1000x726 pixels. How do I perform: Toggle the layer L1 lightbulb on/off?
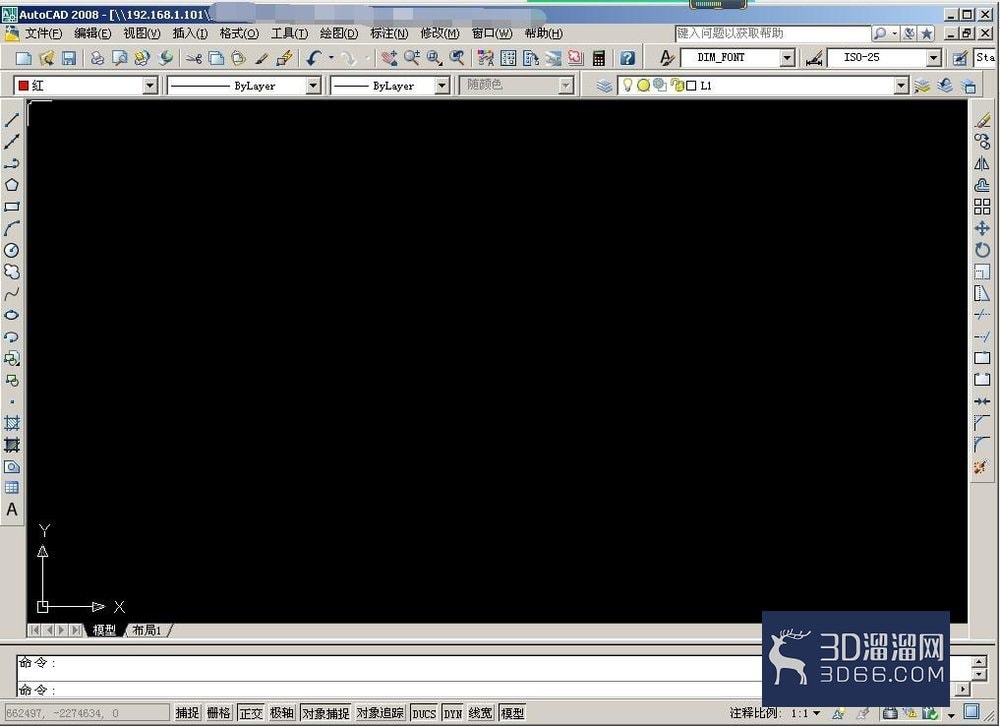pyautogui.click(x=627, y=85)
